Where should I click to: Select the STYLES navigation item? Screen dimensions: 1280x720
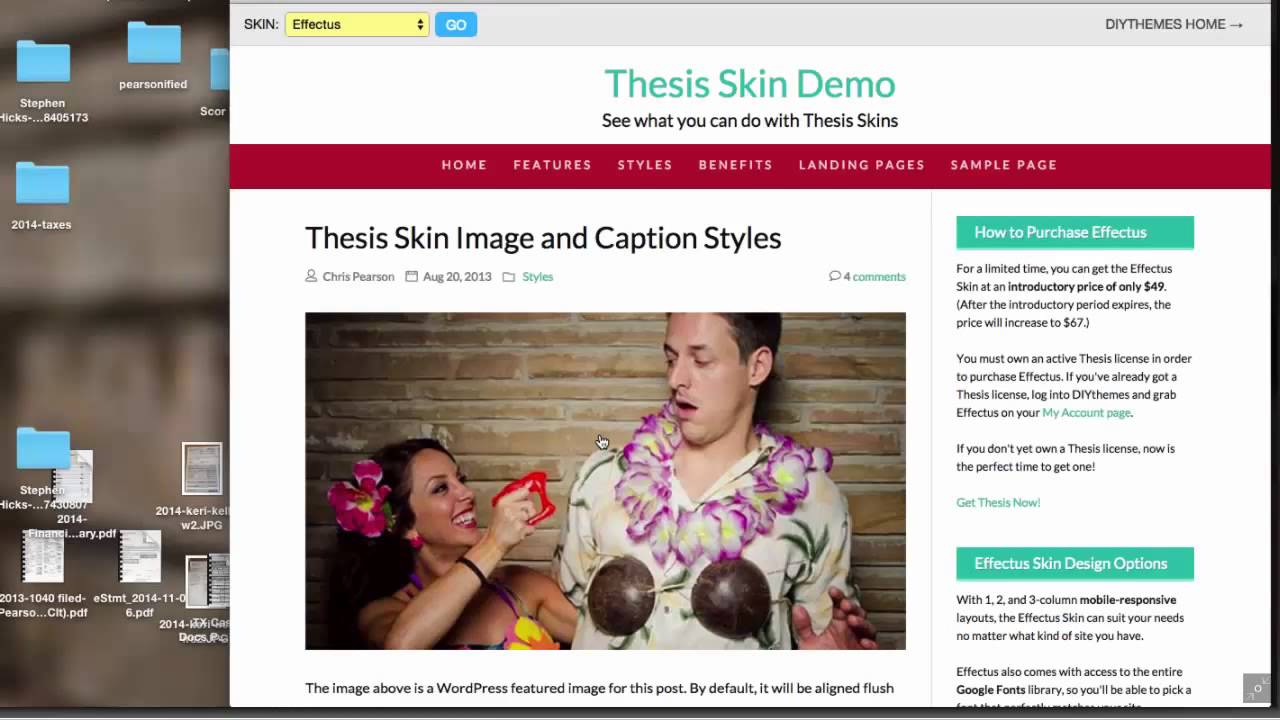coord(645,165)
